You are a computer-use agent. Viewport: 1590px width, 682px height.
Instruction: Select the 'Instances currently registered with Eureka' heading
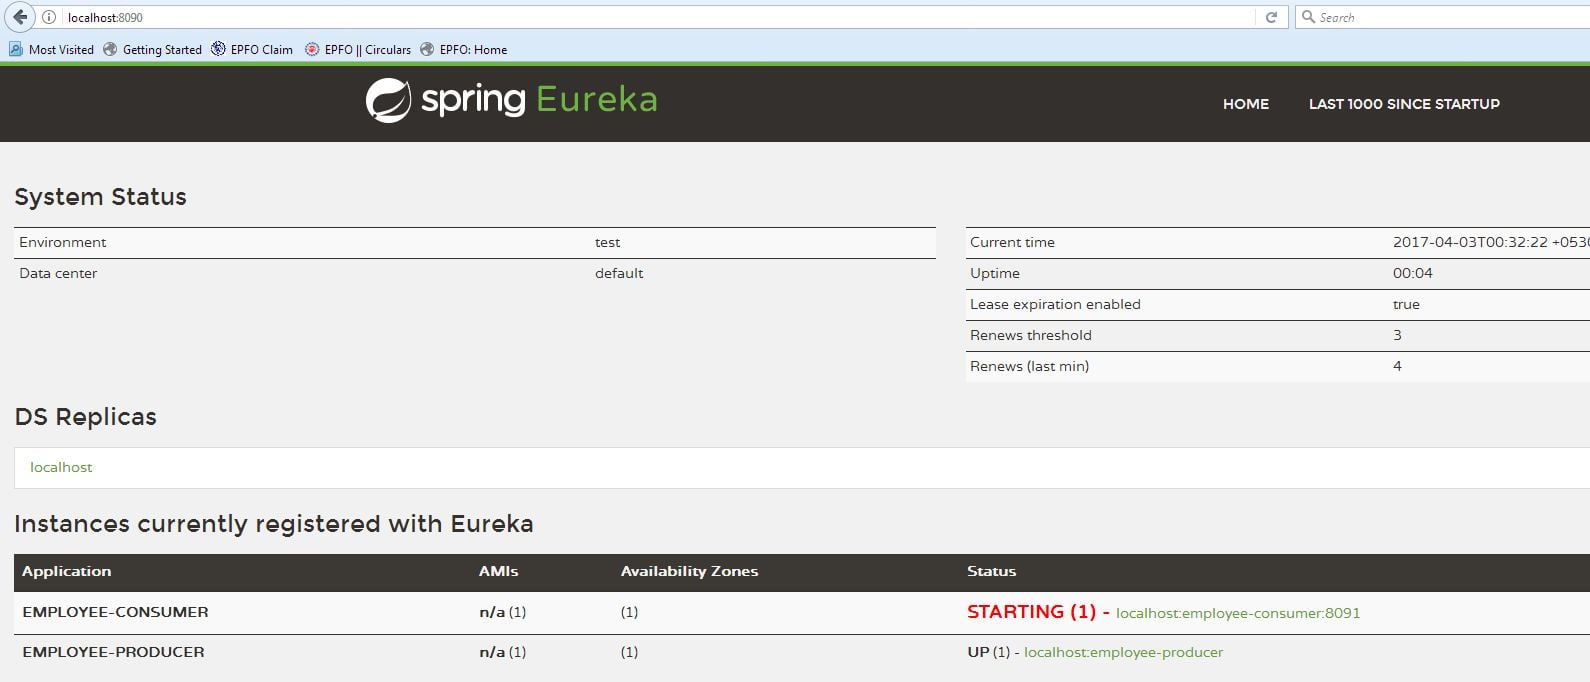point(273,524)
